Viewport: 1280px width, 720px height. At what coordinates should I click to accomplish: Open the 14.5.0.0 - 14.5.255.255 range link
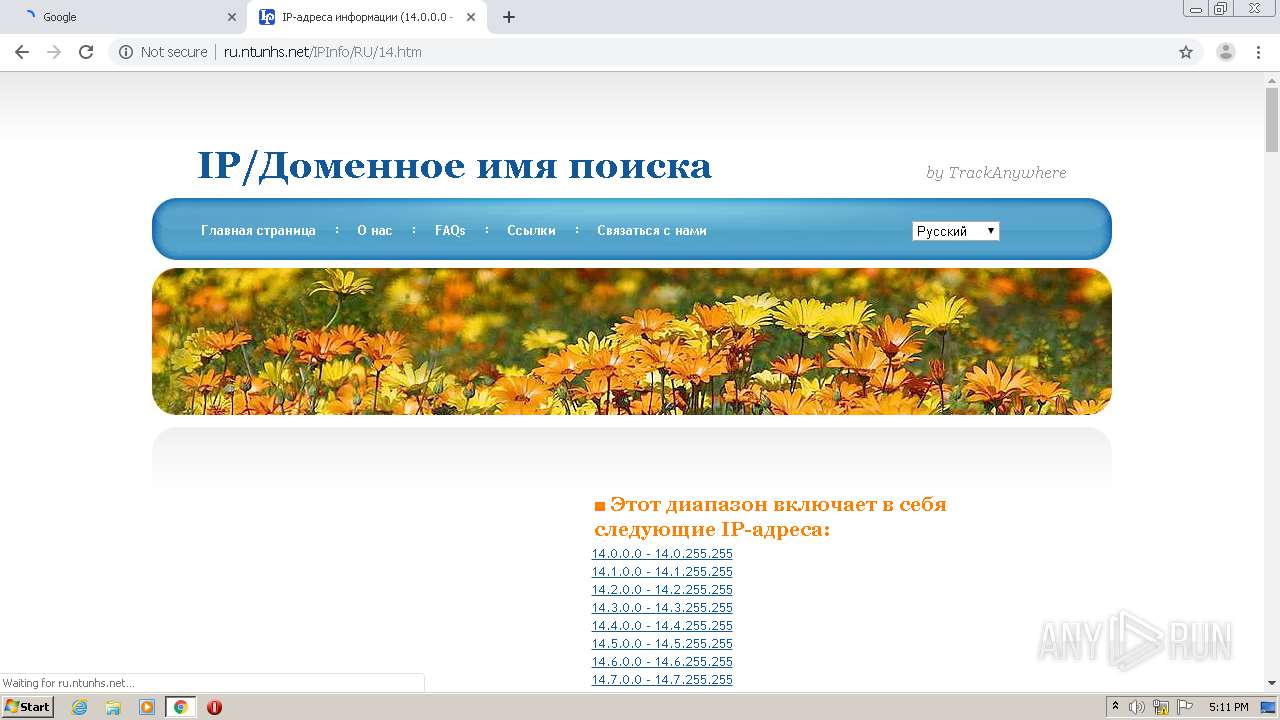662,644
